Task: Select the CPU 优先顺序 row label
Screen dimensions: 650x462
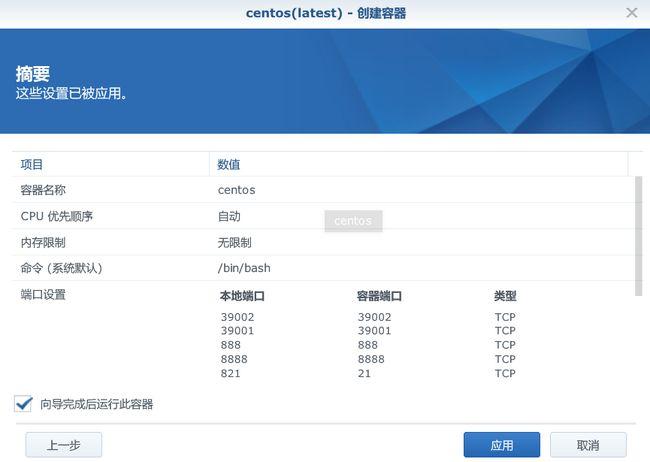Action: coord(57,216)
